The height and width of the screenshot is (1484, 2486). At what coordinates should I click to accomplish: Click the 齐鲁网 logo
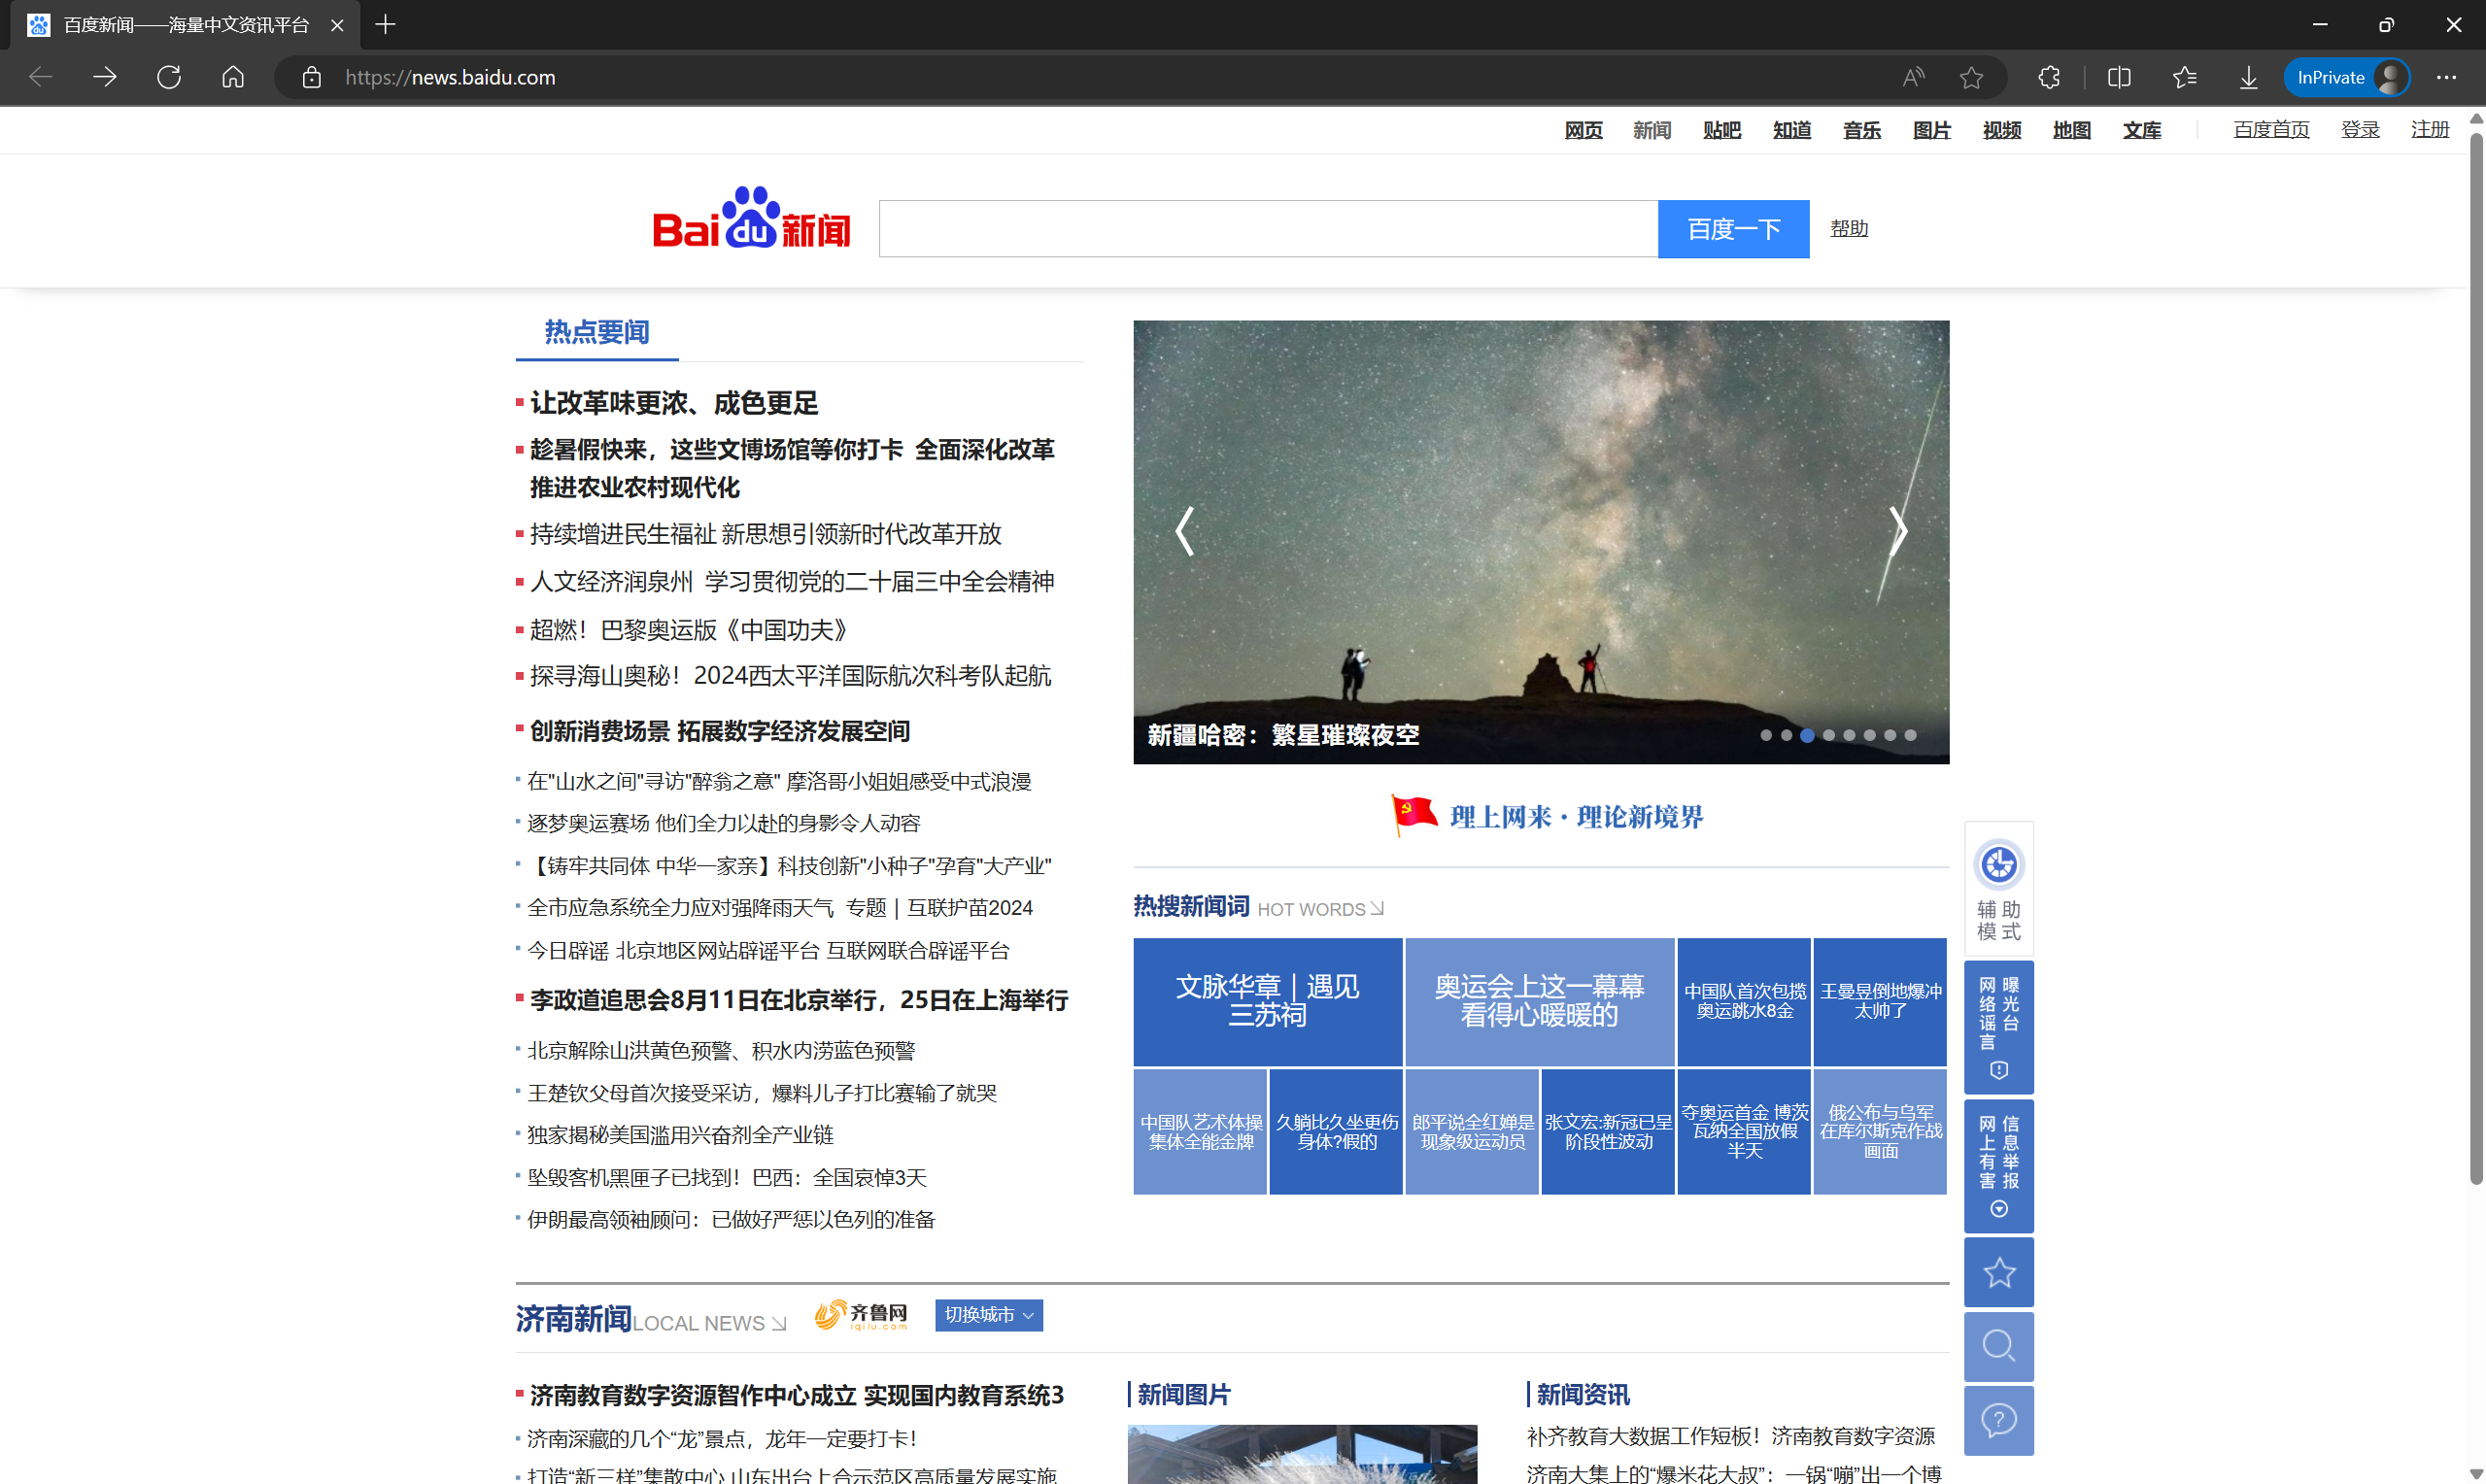(861, 1315)
